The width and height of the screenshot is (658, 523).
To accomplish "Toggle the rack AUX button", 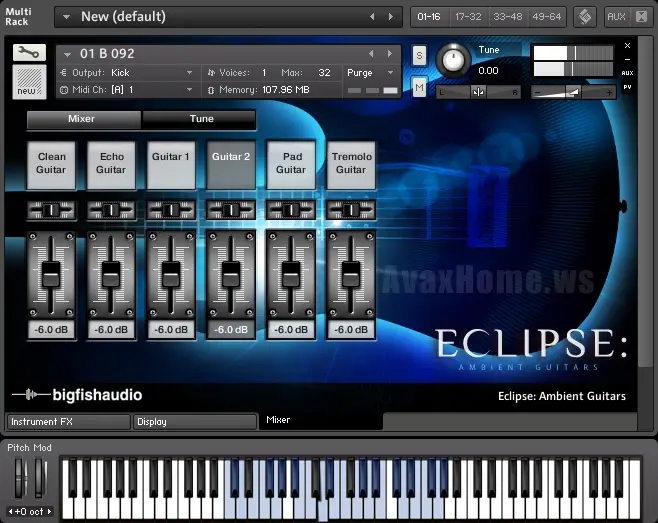I will 616,17.
